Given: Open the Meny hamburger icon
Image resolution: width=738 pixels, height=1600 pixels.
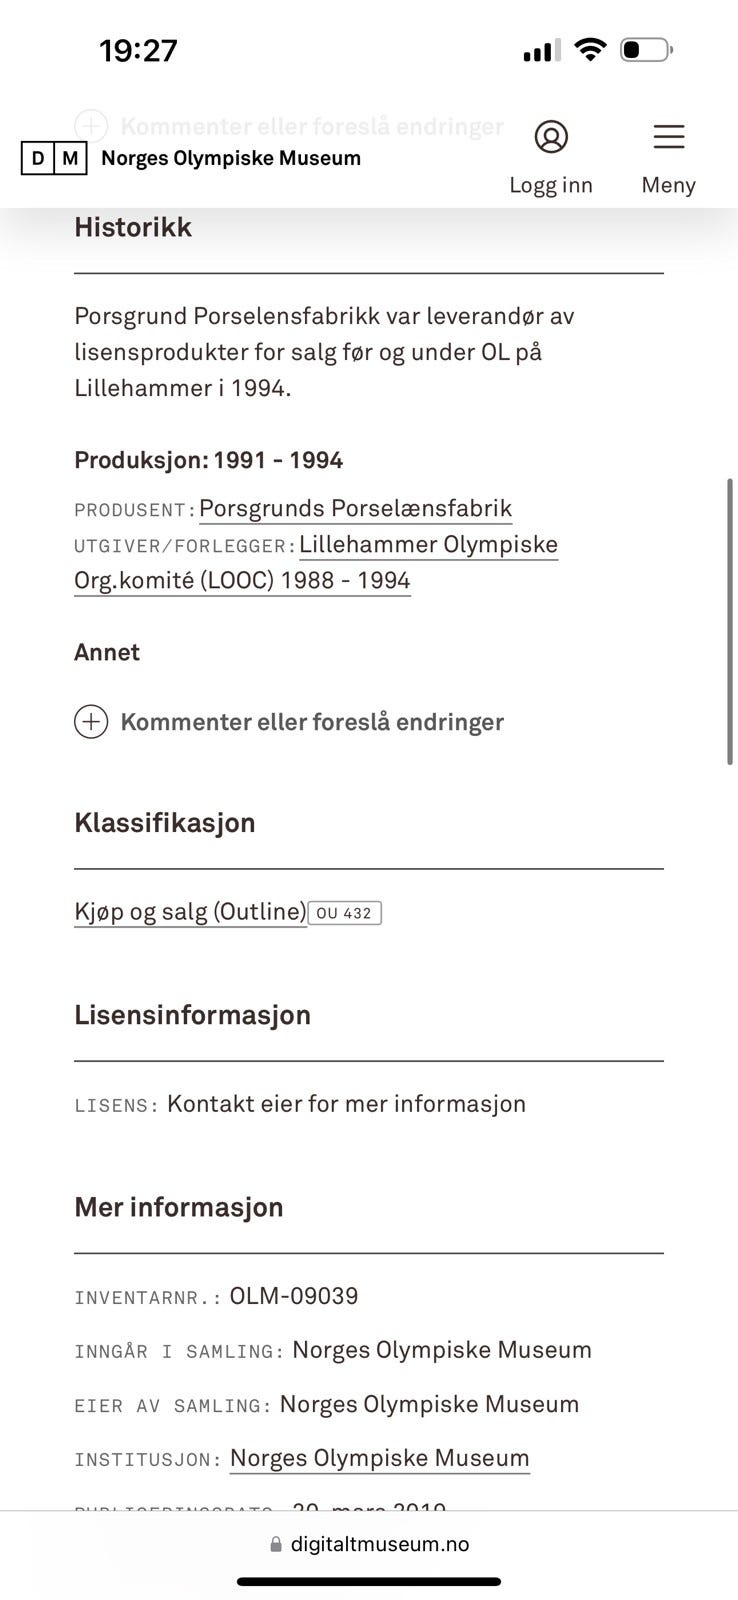Looking at the screenshot, I should [x=668, y=137].
